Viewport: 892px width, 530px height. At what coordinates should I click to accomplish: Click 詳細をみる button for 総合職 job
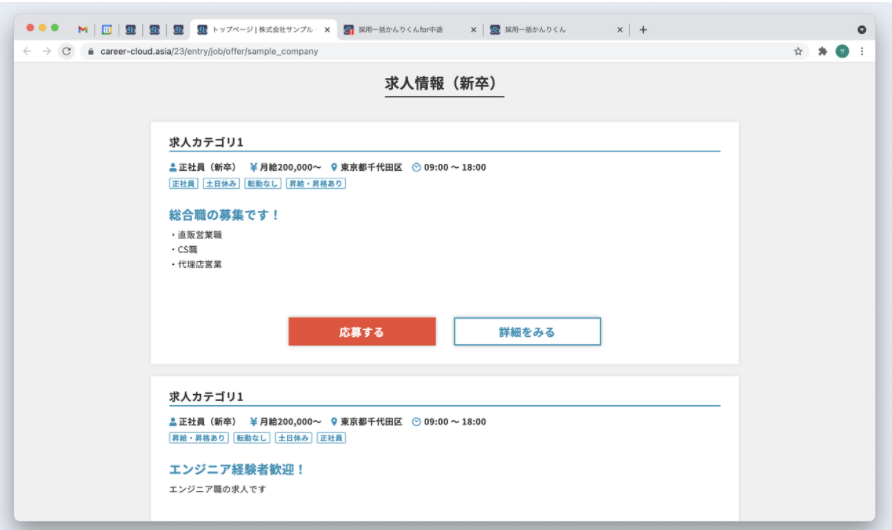click(527, 332)
